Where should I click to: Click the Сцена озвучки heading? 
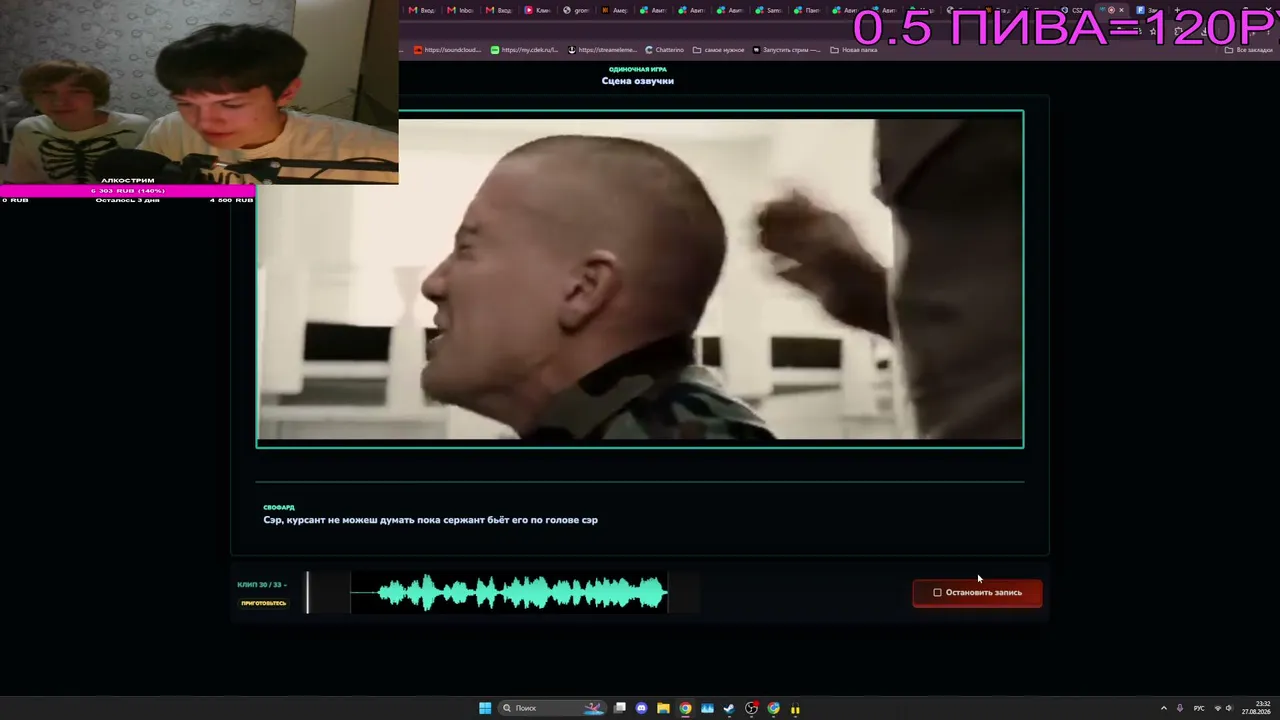638,81
